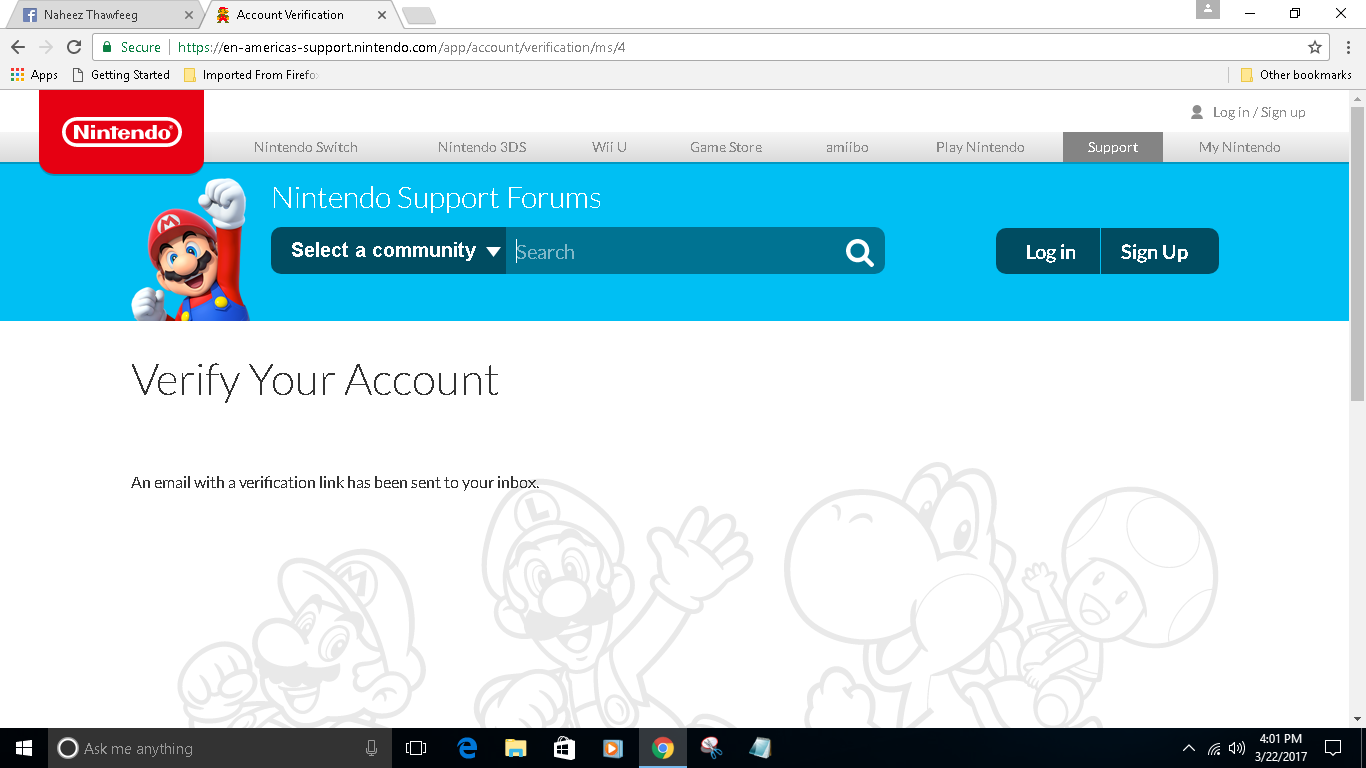The width and height of the screenshot is (1366, 768).
Task: Click the user profile icon by Log in
Action: click(1197, 112)
